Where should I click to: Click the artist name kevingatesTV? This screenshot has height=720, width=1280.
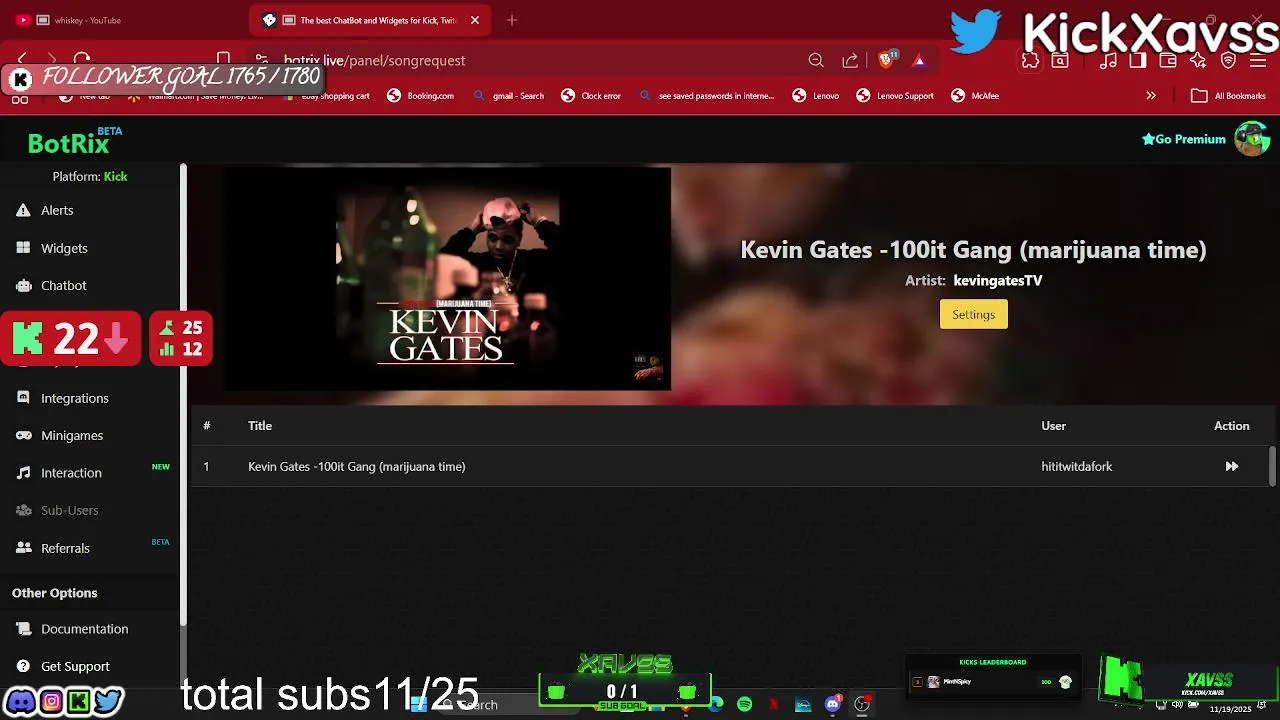click(997, 280)
